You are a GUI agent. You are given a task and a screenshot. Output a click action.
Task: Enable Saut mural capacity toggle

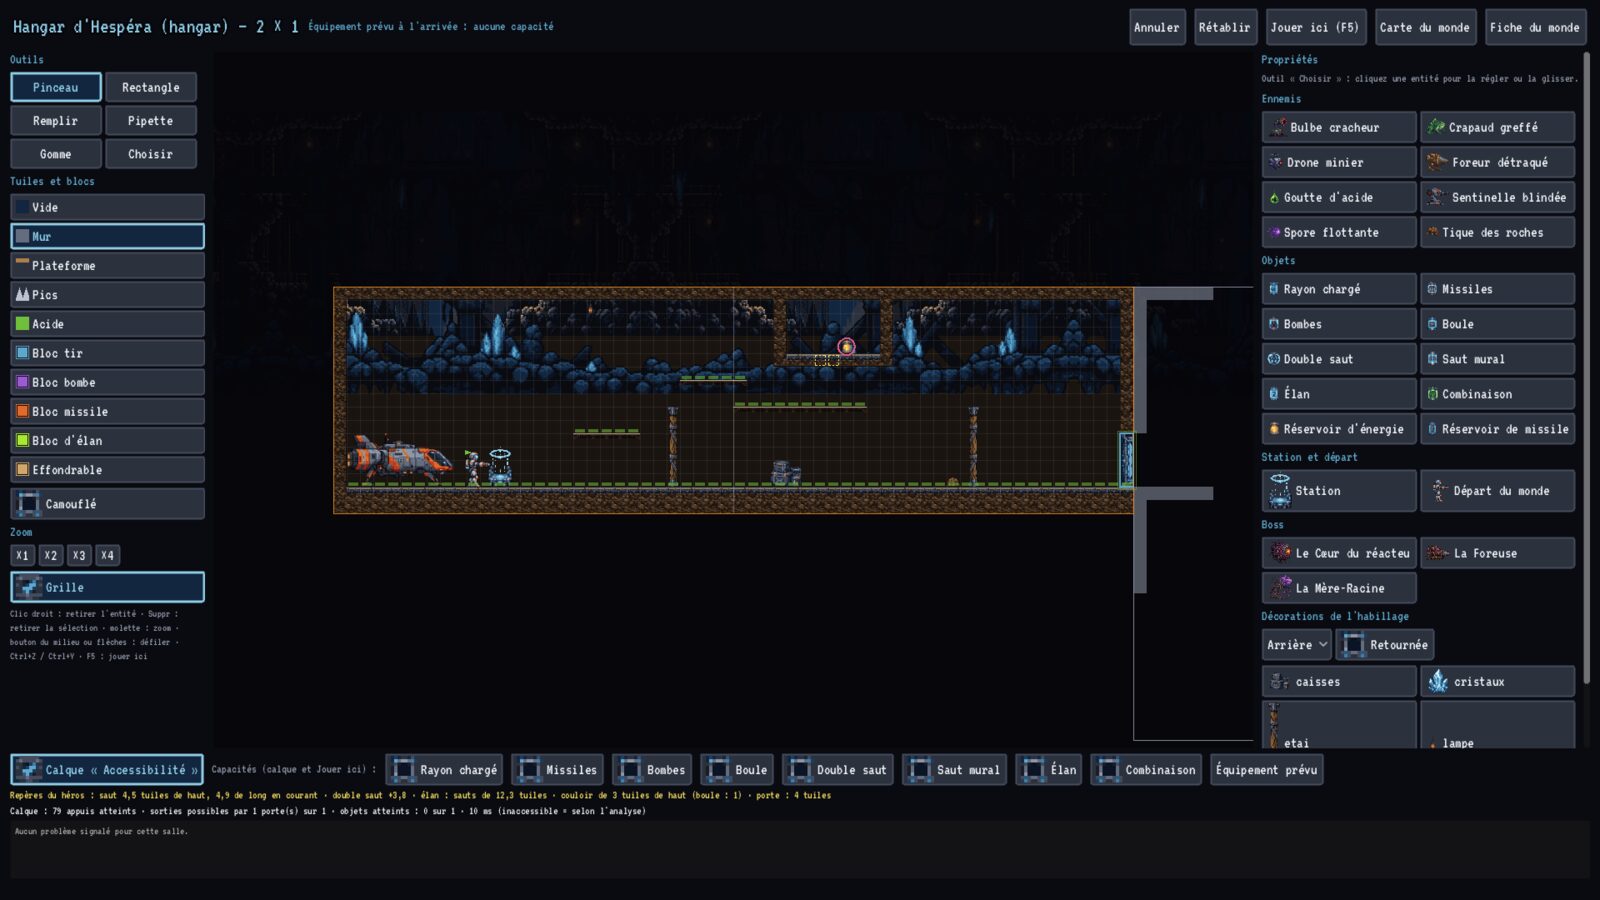coord(954,770)
